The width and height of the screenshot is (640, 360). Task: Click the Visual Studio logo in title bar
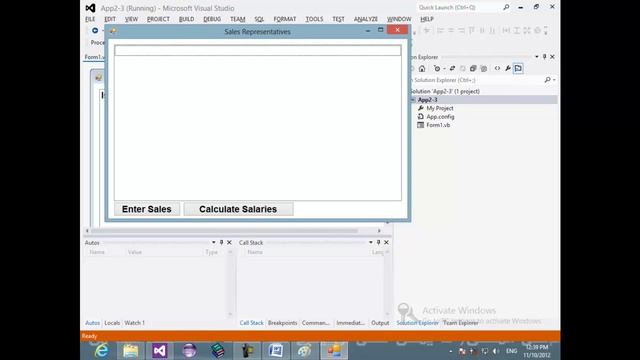tap(90, 8)
